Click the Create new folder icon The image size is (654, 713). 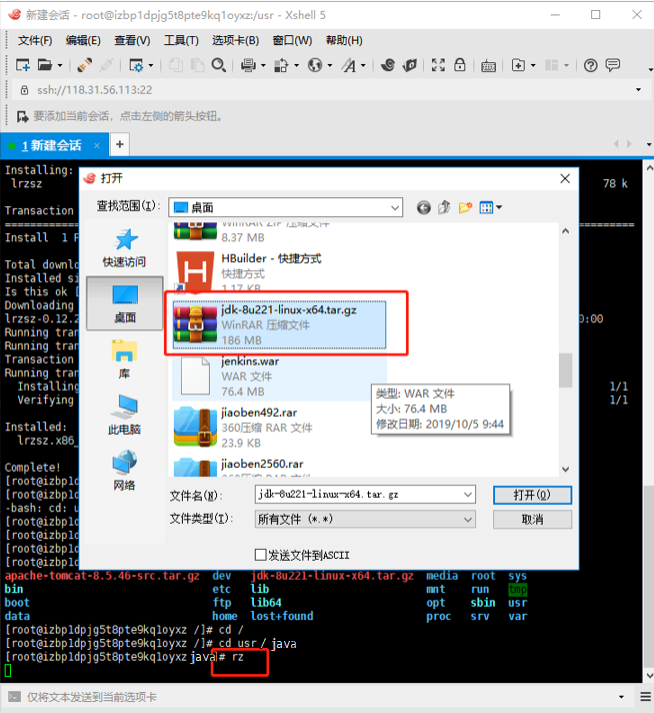[465, 208]
